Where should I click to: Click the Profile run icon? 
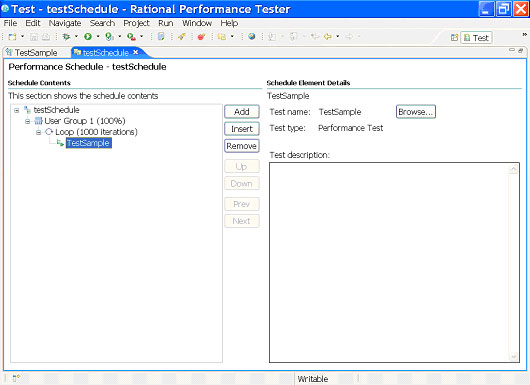(x=109, y=37)
